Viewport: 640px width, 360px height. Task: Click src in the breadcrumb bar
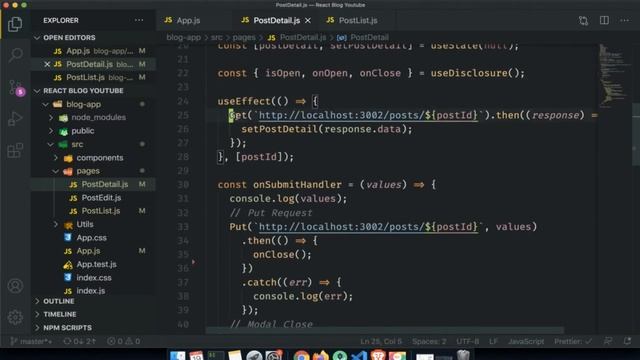(x=216, y=38)
